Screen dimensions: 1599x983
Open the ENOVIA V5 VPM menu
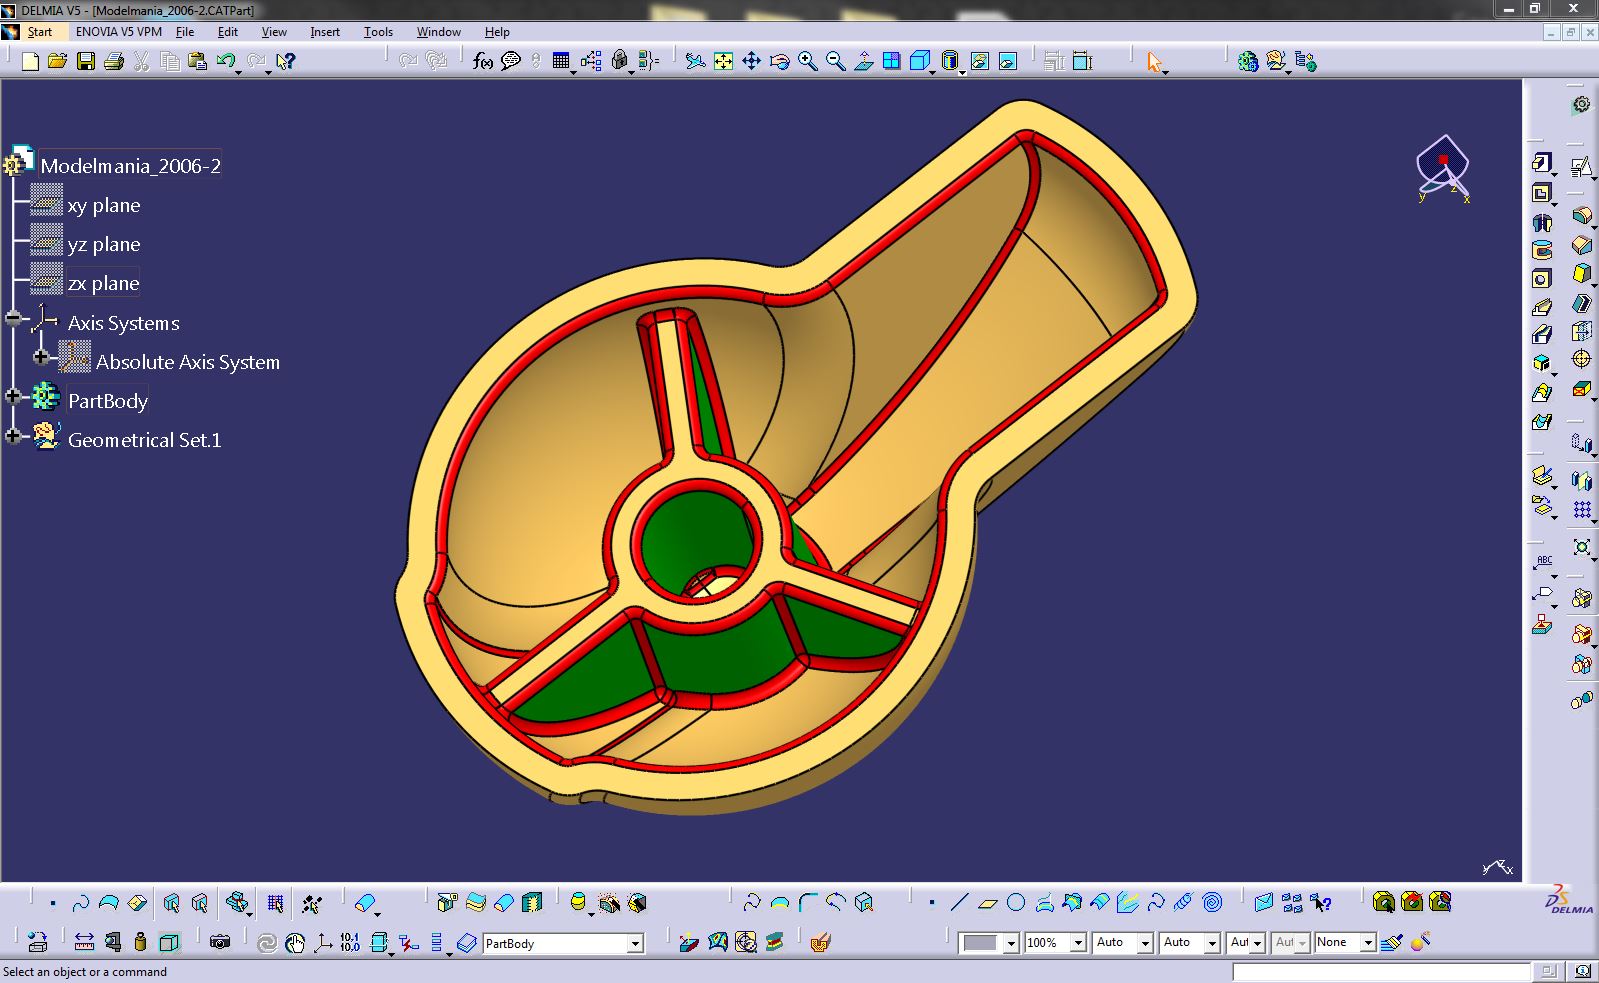[x=118, y=32]
